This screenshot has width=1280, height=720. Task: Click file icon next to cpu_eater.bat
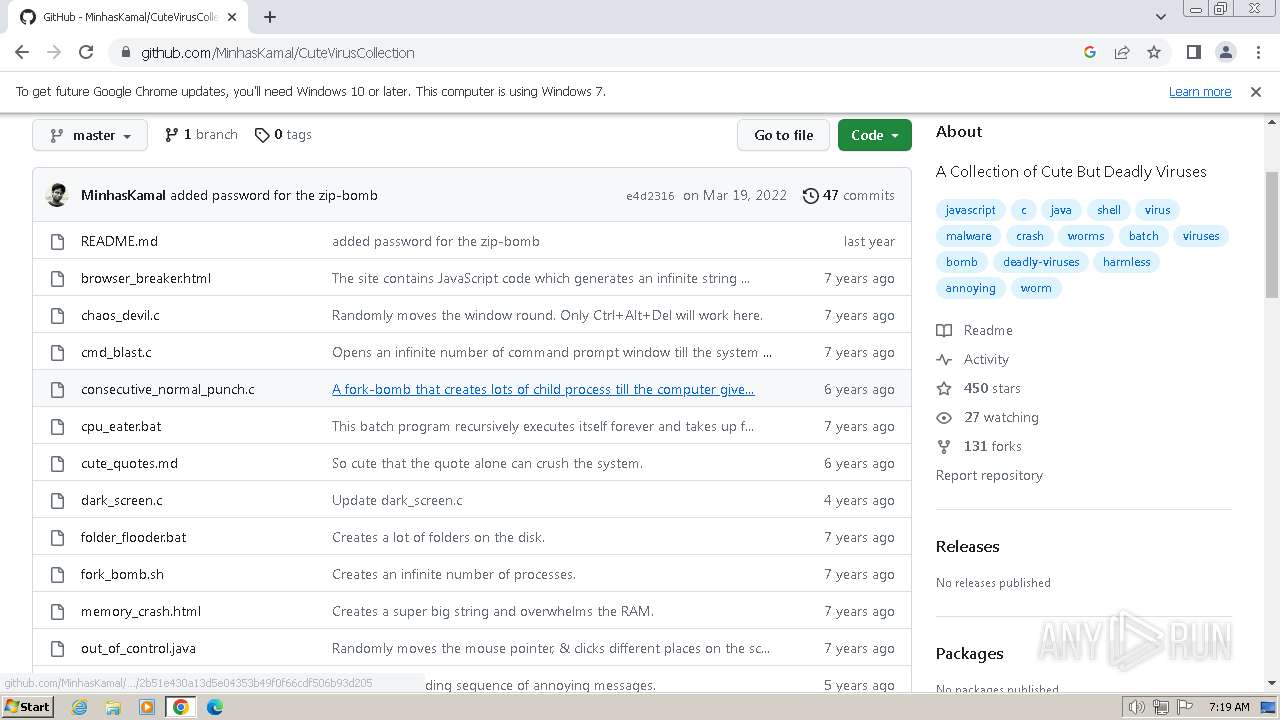point(58,426)
